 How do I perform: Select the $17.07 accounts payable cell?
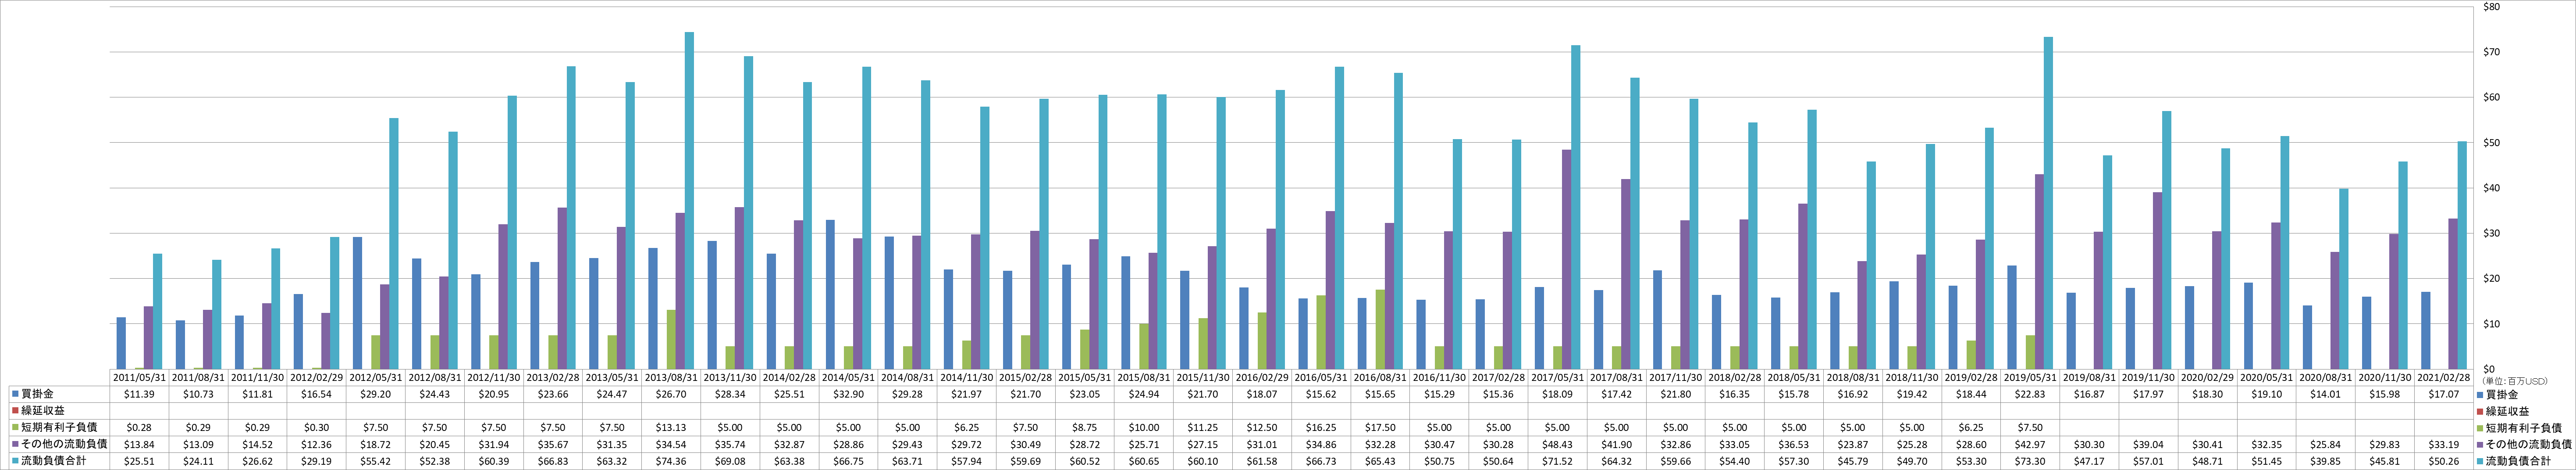point(2444,395)
